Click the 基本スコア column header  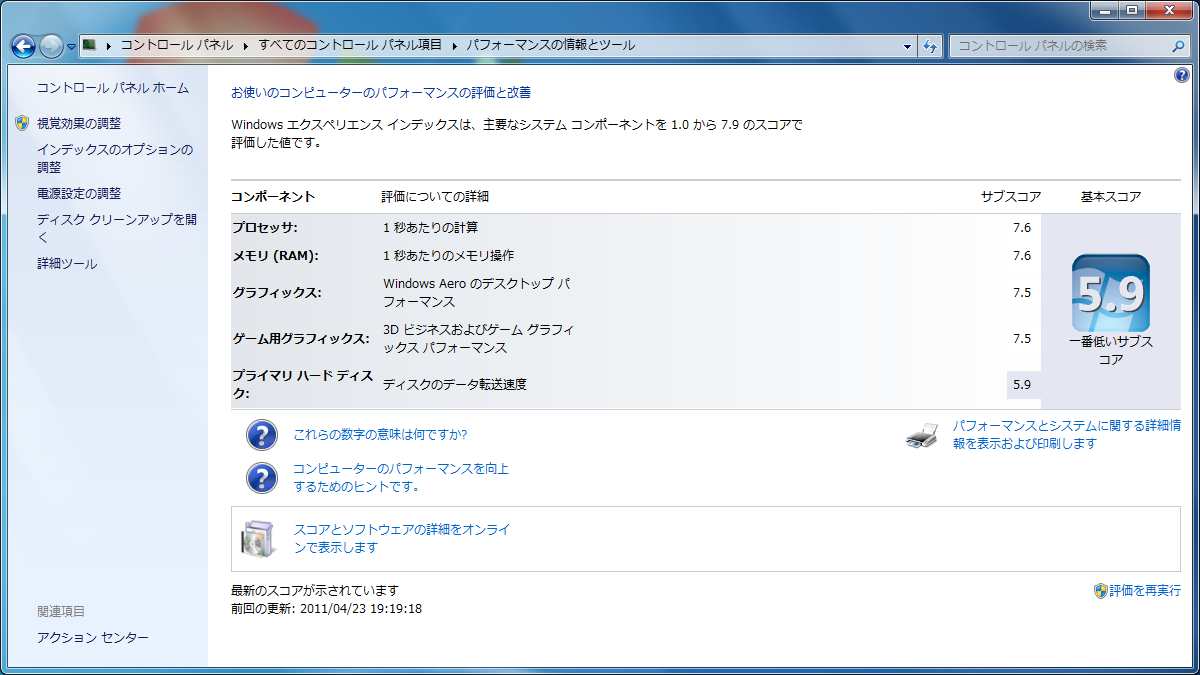[x=1111, y=196]
